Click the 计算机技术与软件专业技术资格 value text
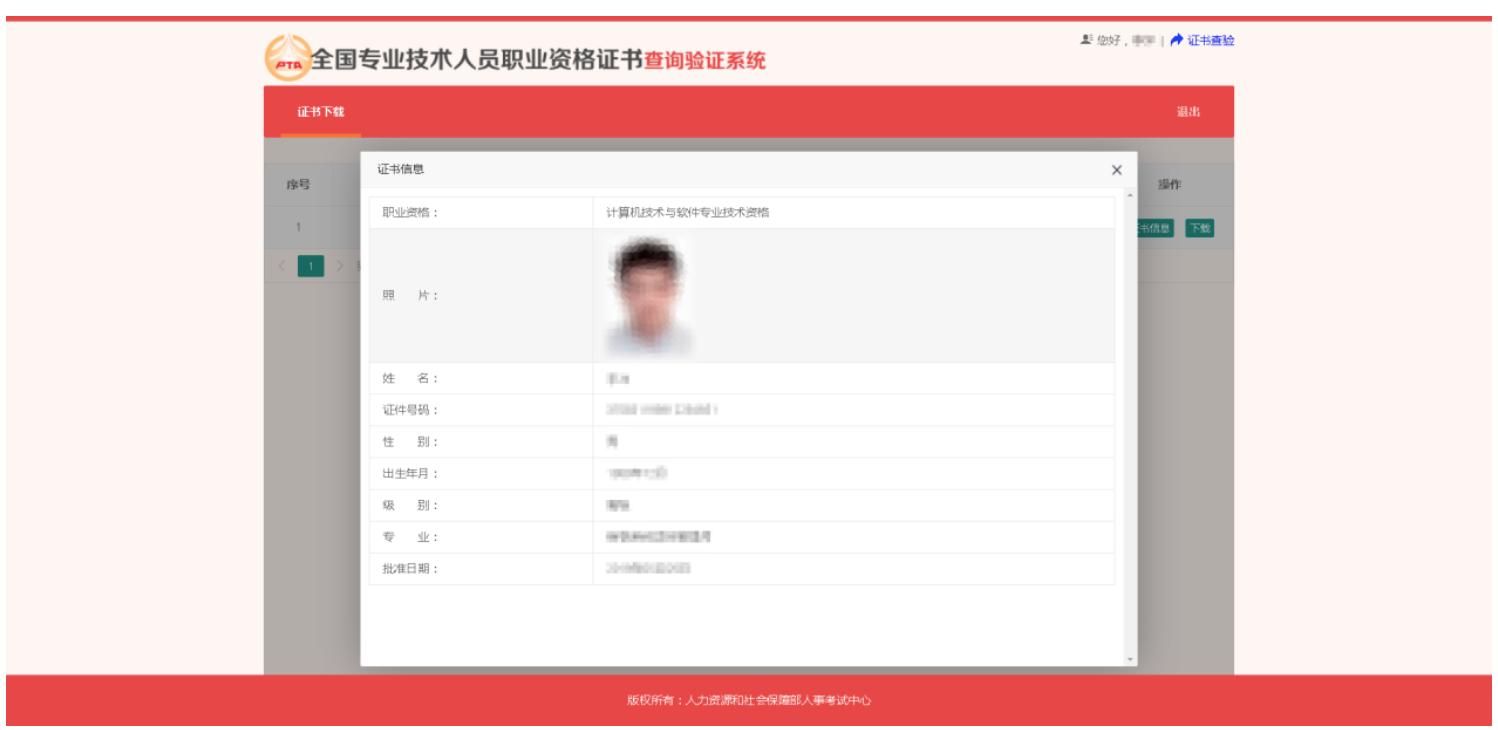1498x730 pixels. 688,213
